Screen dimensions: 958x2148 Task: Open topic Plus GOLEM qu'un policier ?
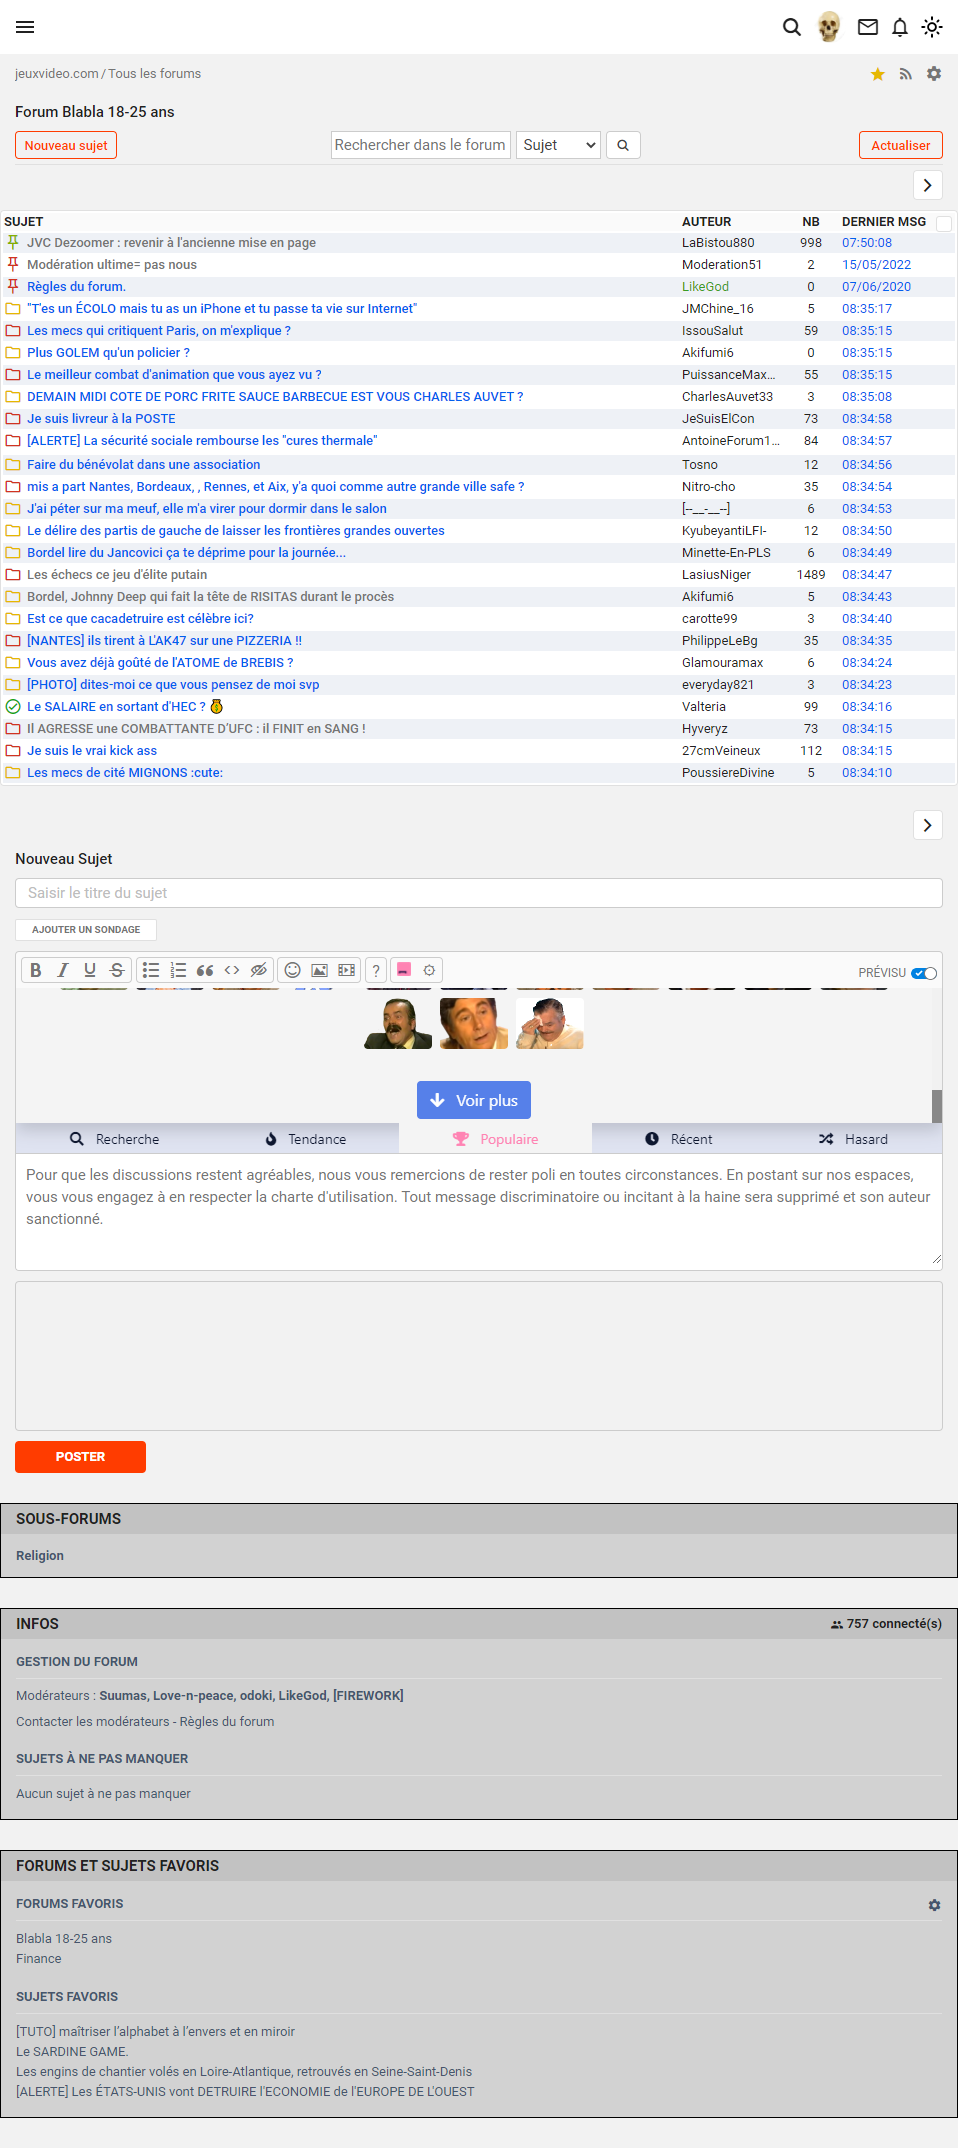[x=108, y=353]
